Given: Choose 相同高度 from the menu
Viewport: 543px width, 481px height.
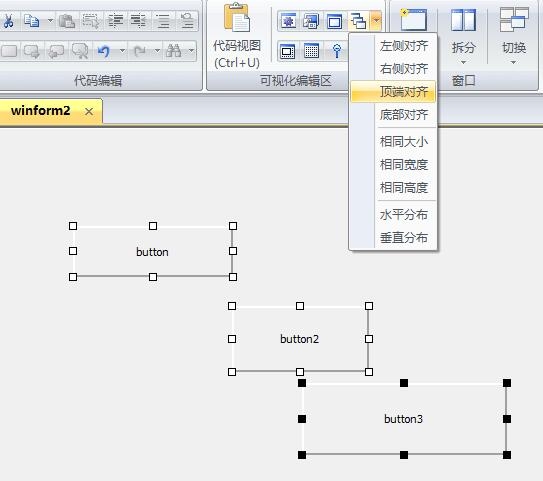Looking at the screenshot, I should click(x=393, y=187).
